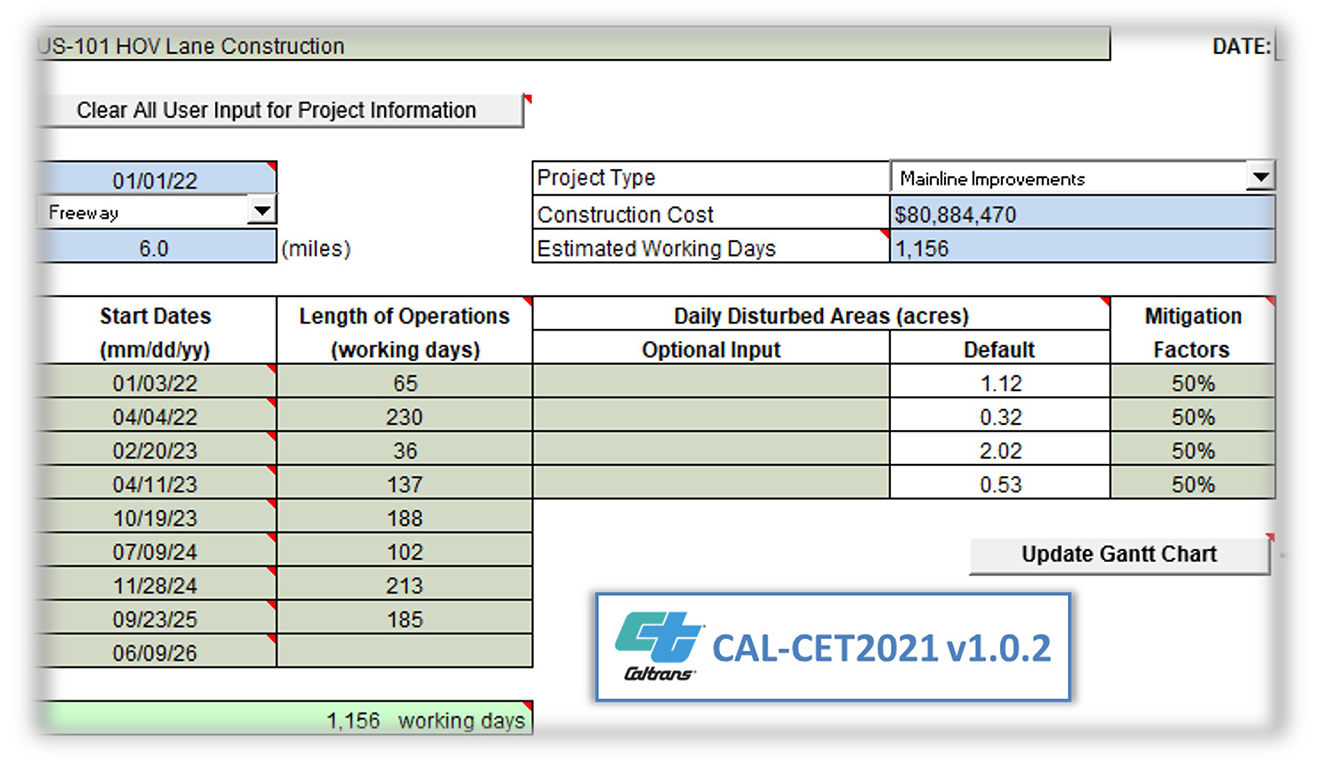Select the $80,884,470 Construction Cost cell
The width and height of the screenshot is (1320, 765).
(x=1082, y=213)
